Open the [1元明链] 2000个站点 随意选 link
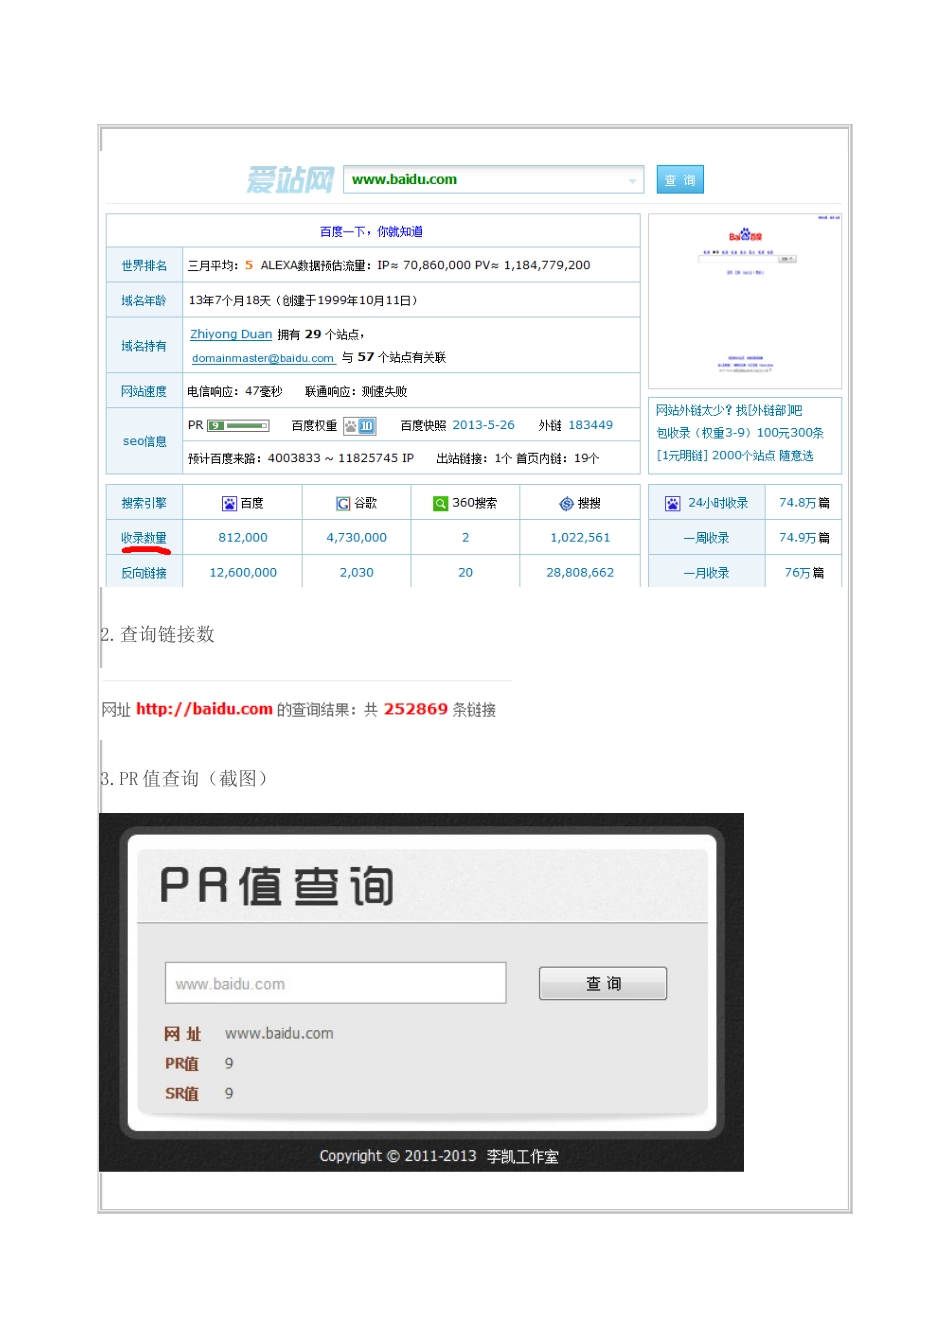The image size is (950, 1344). (735, 455)
